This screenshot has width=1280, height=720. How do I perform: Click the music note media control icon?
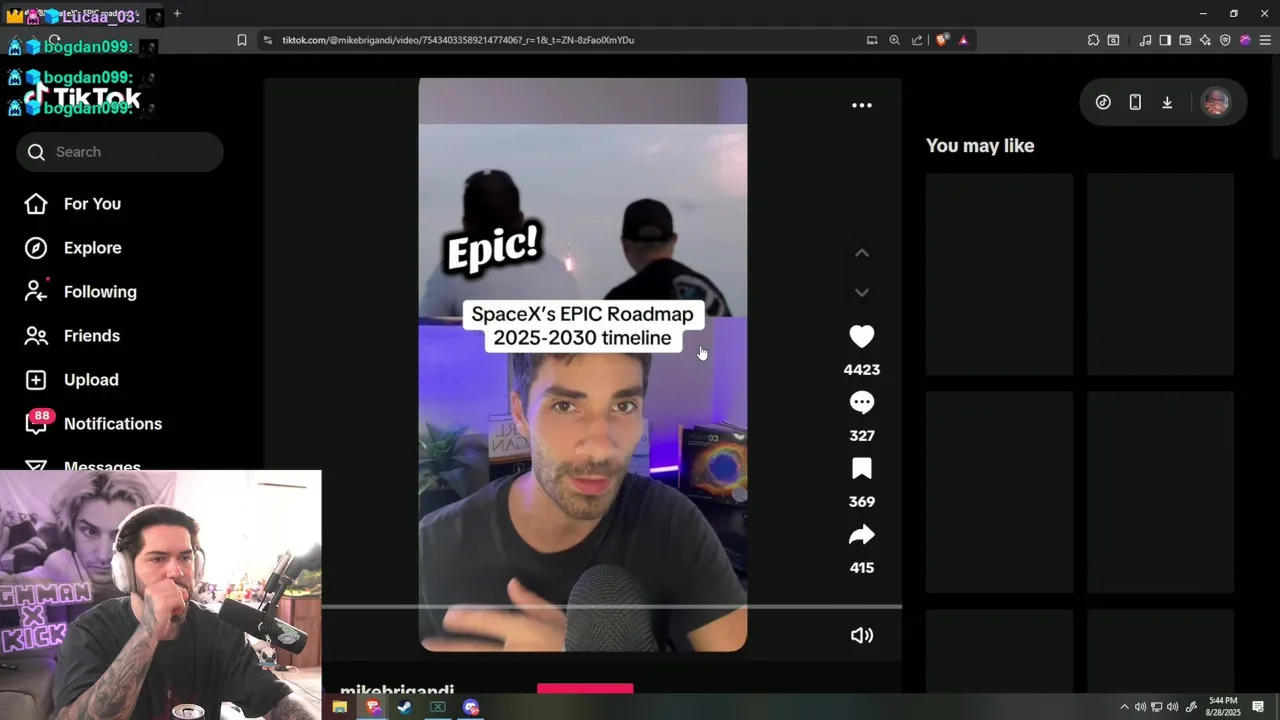tap(1145, 40)
